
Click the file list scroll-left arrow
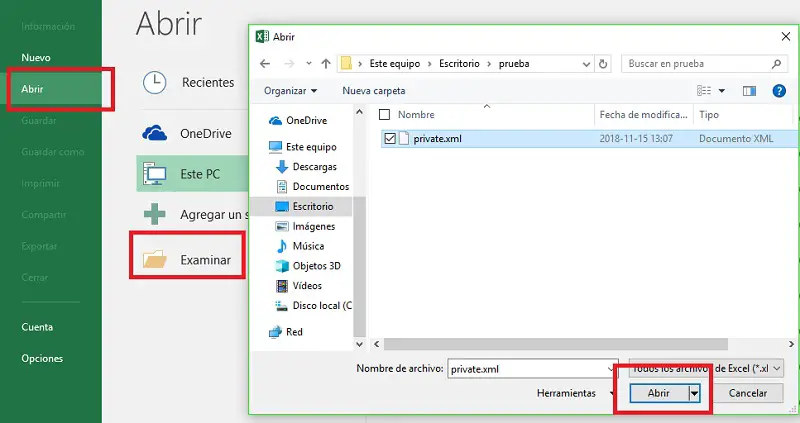[377, 344]
